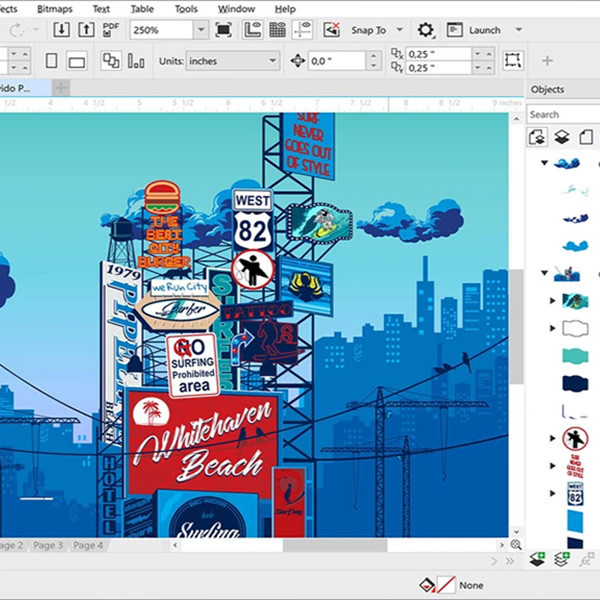600x600 pixels.
Task: Switch to Page 4 tab
Action: pos(88,545)
